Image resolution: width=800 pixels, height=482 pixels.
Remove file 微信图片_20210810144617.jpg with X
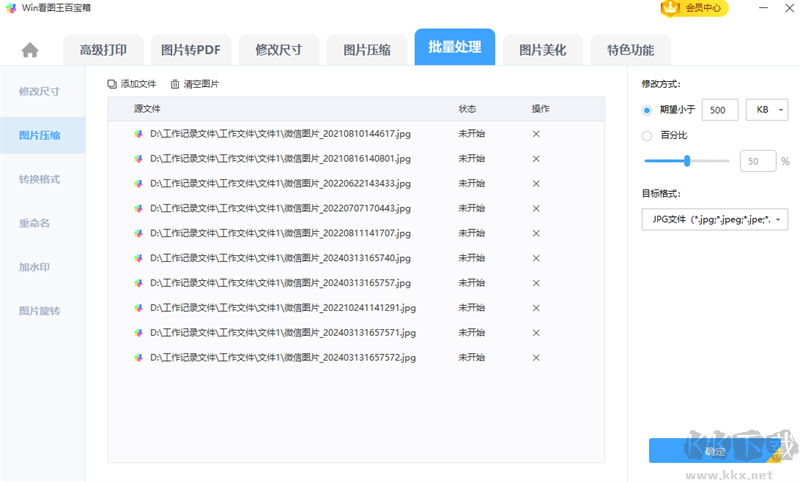536,133
